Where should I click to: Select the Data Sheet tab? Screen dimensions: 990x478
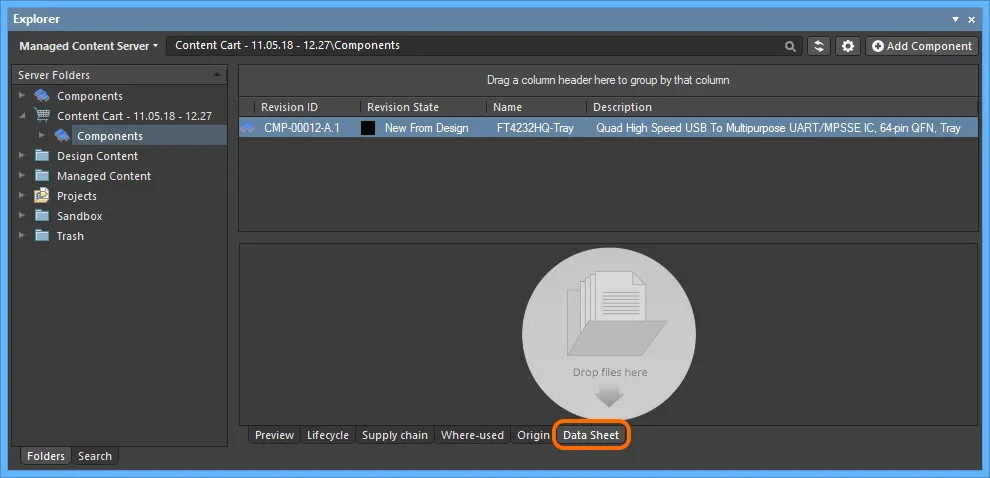tap(591, 435)
